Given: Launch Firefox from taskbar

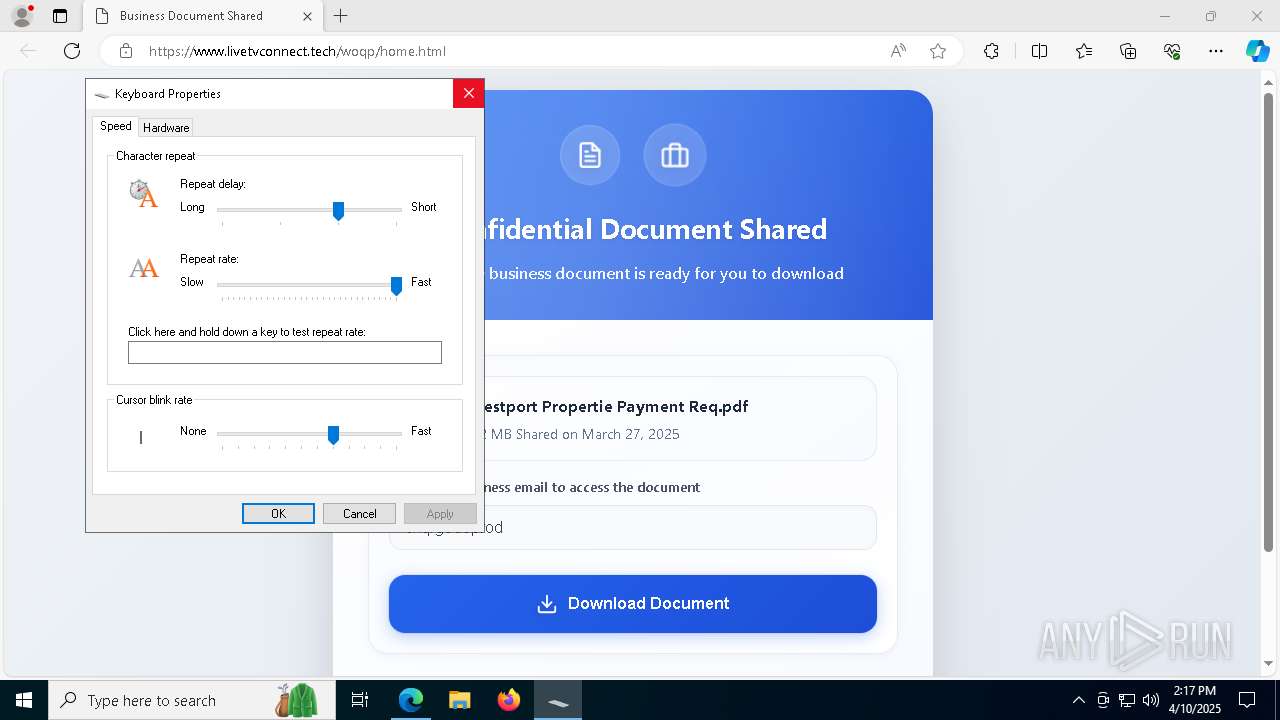Looking at the screenshot, I should (509, 700).
